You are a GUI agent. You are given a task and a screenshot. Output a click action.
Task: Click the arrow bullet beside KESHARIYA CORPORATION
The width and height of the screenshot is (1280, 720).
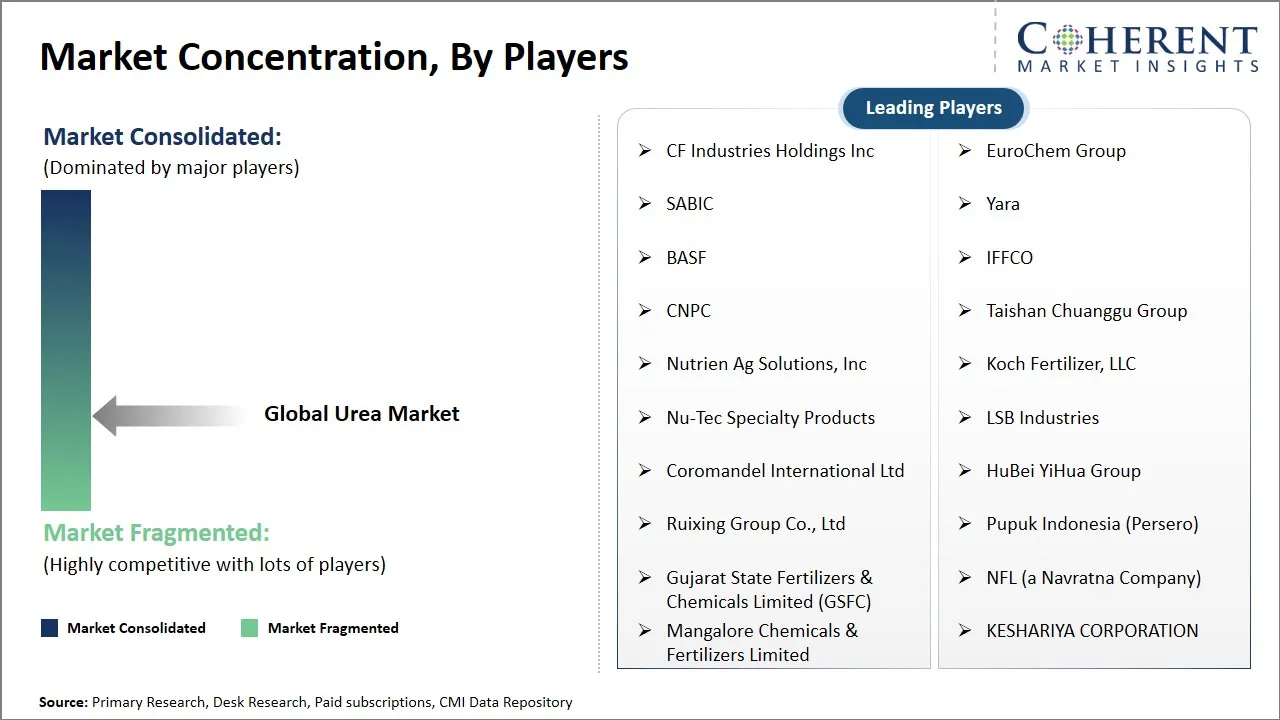click(965, 631)
